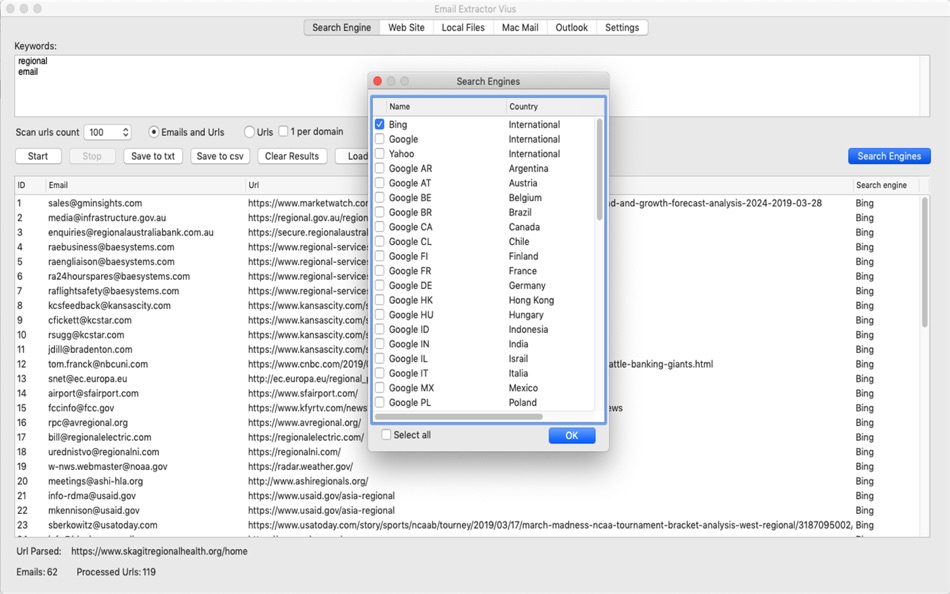Check the Google IL checkbox
This screenshot has width=950, height=594.
[x=379, y=358]
